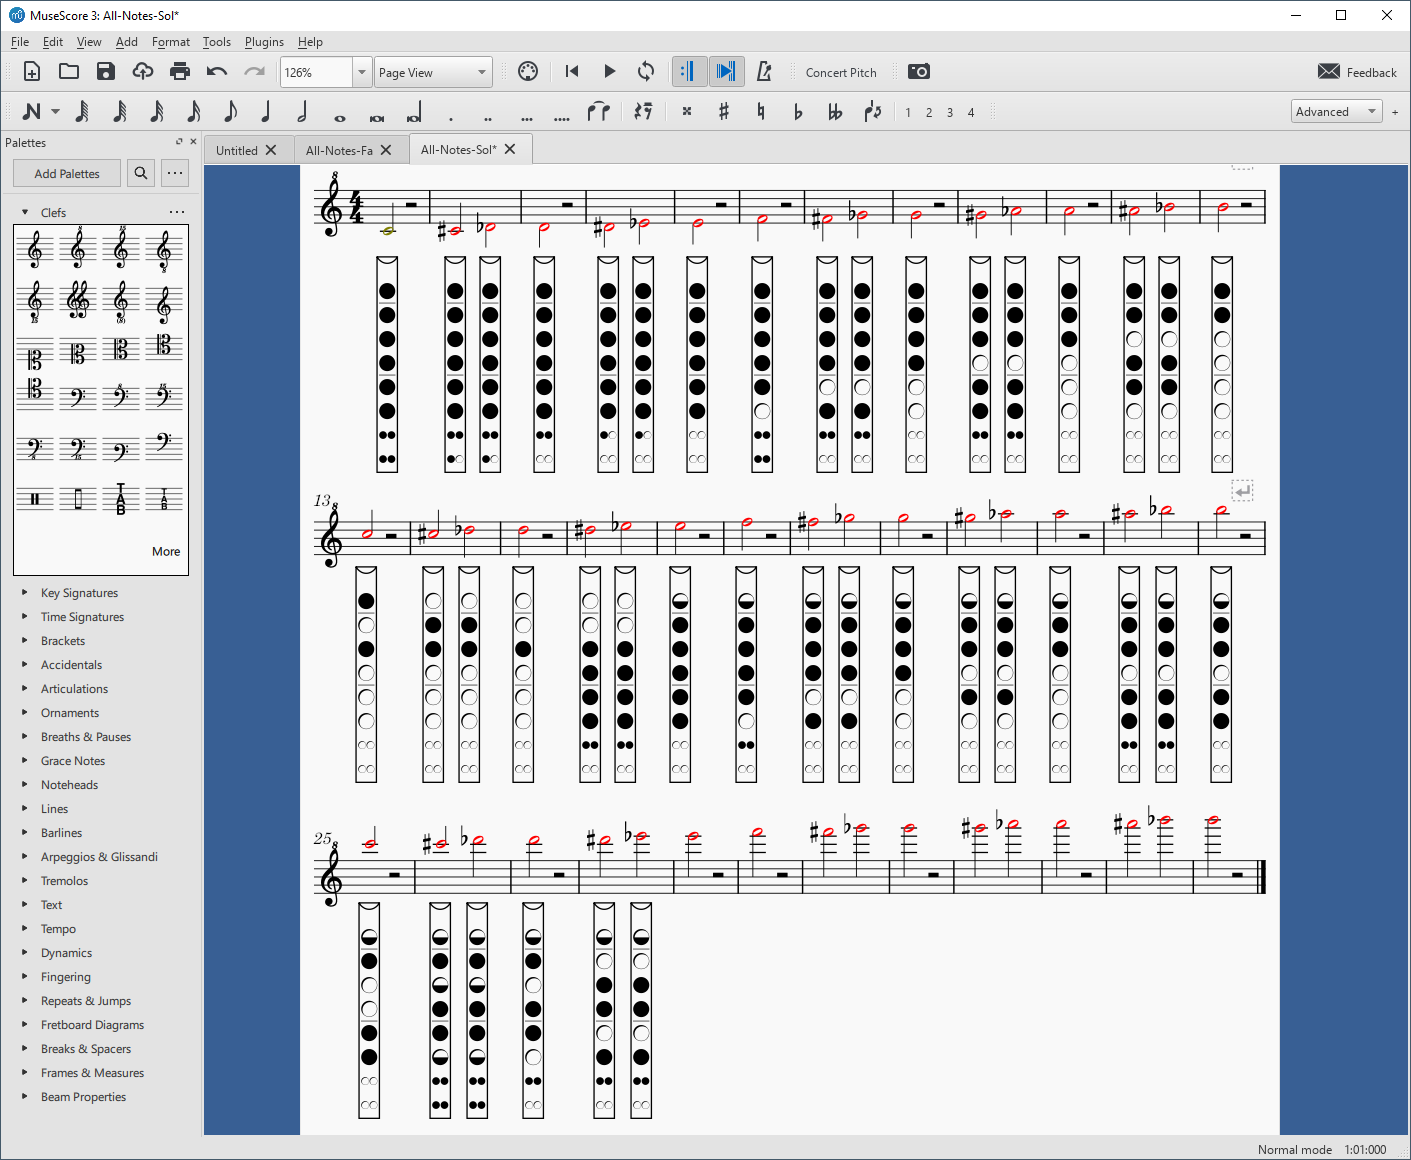The height and width of the screenshot is (1160, 1411).
Task: Expand the Articulations palette
Action: [x=25, y=688]
